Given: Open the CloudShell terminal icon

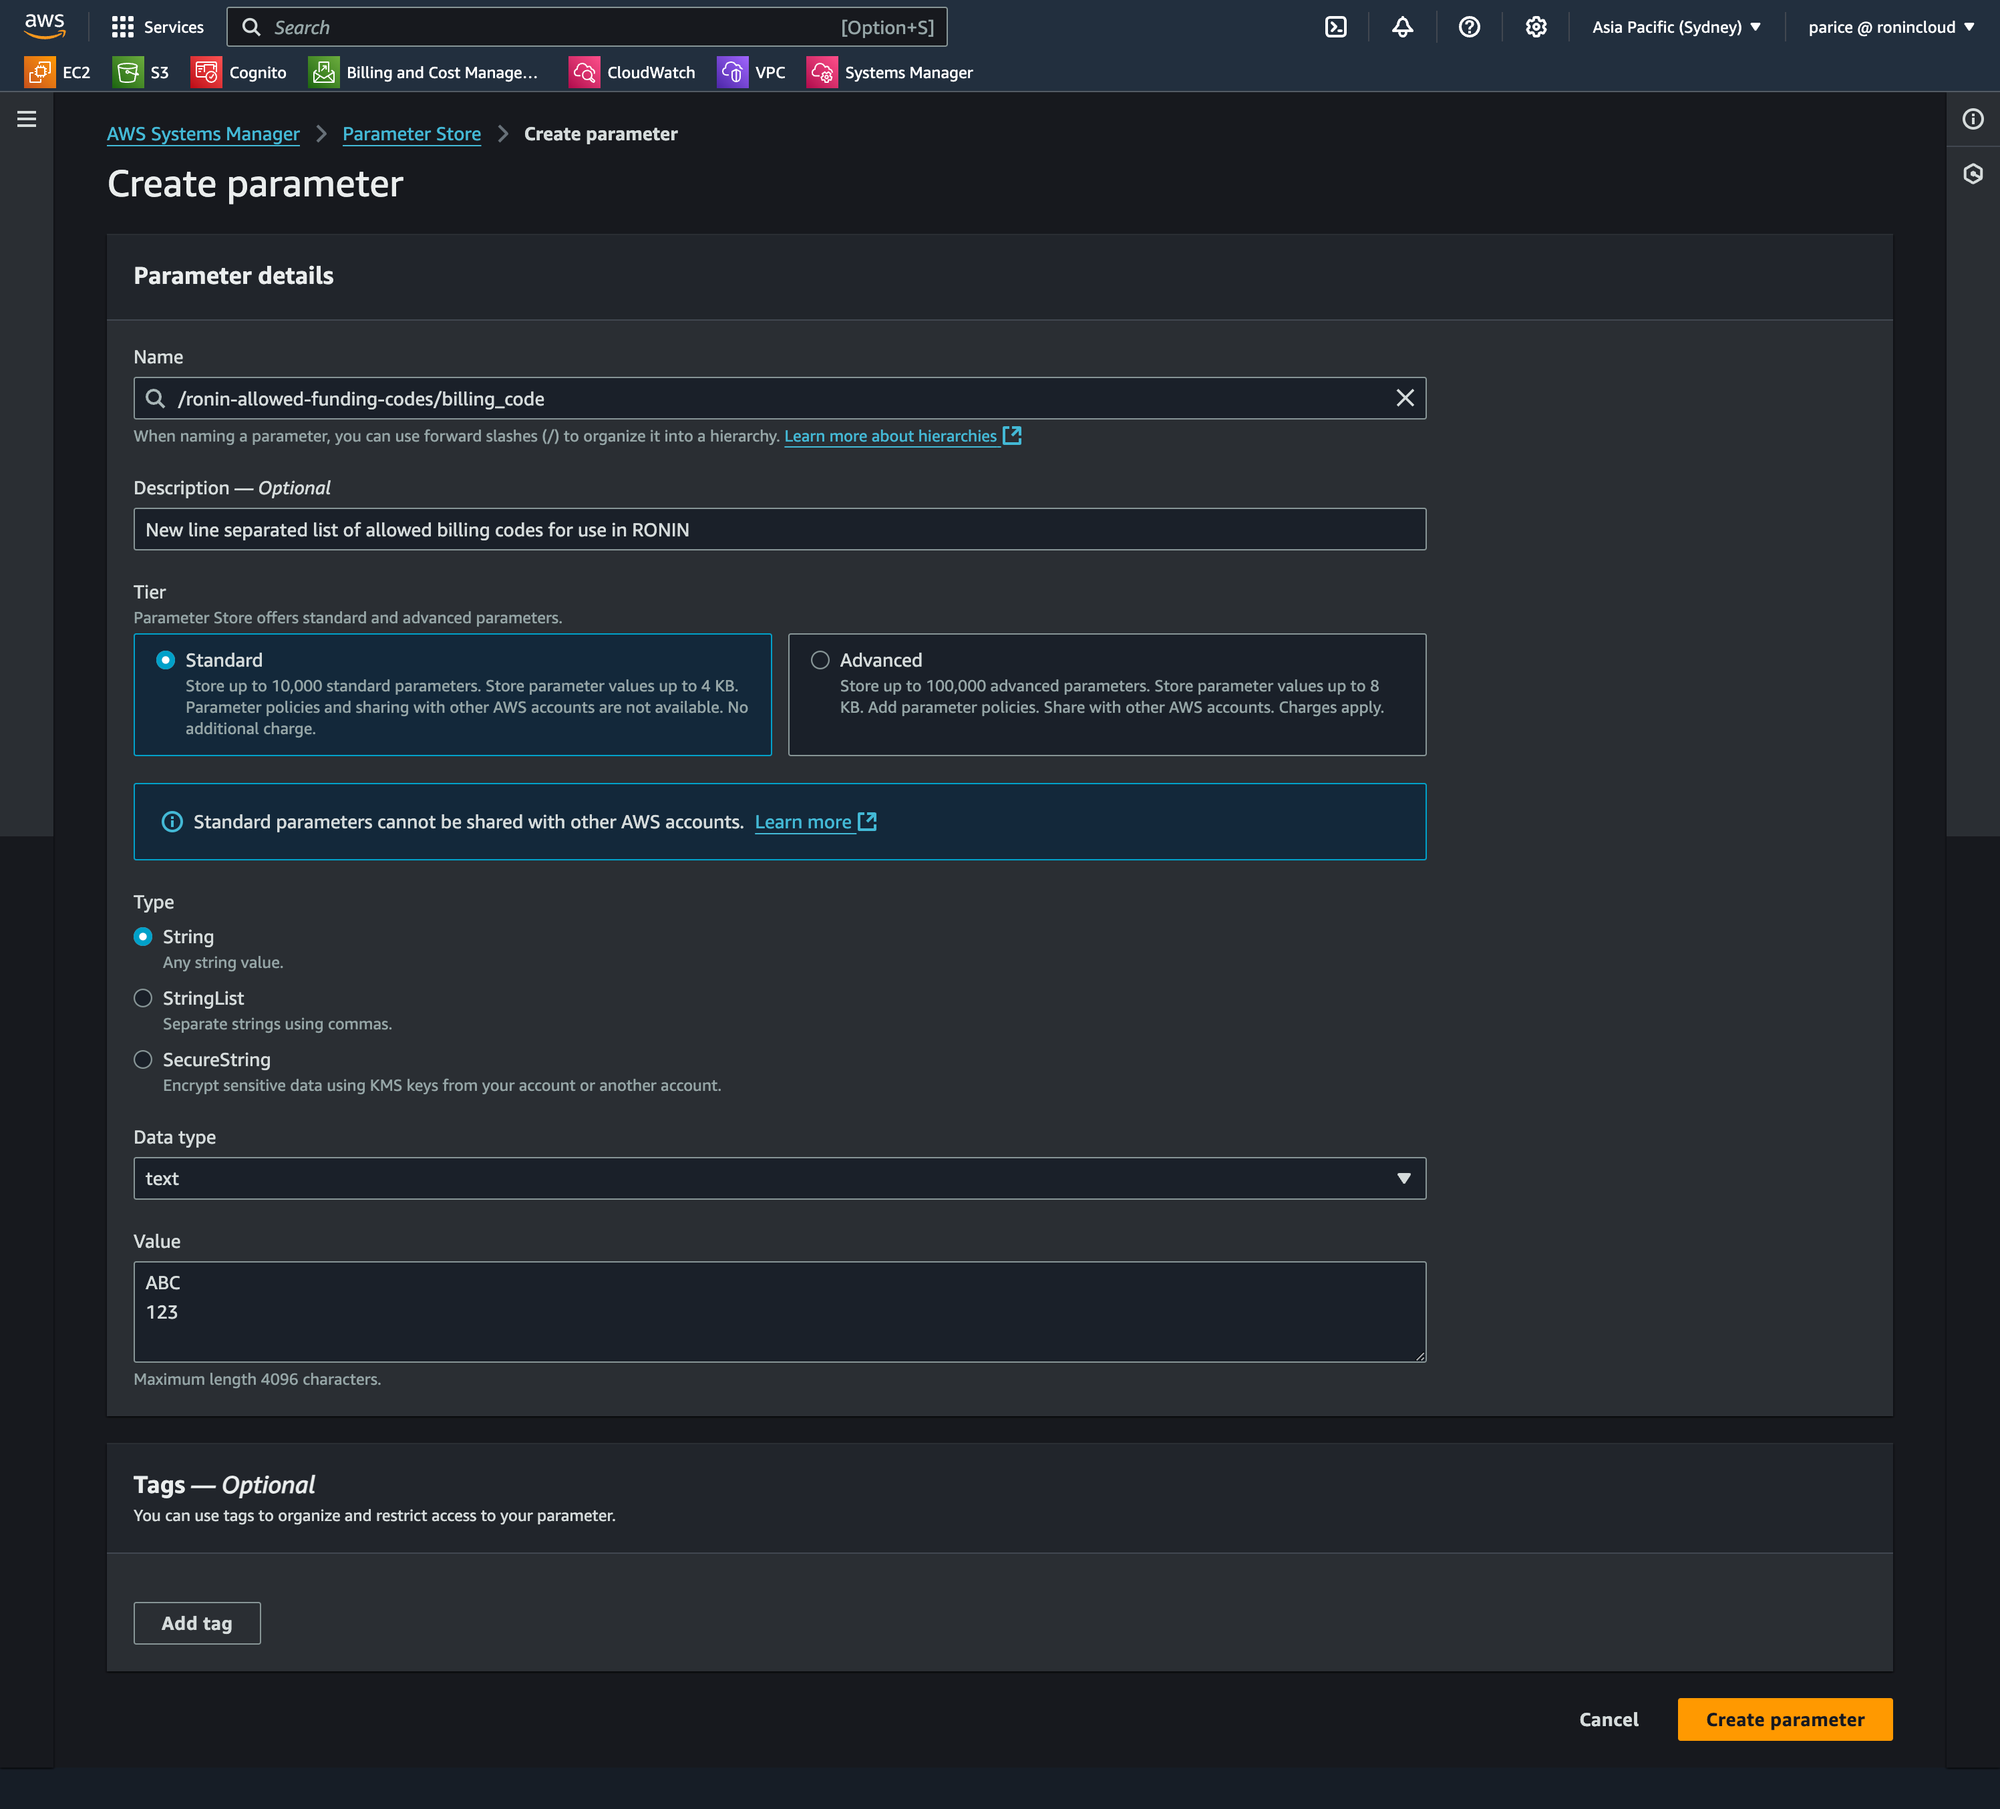Looking at the screenshot, I should (x=1336, y=27).
